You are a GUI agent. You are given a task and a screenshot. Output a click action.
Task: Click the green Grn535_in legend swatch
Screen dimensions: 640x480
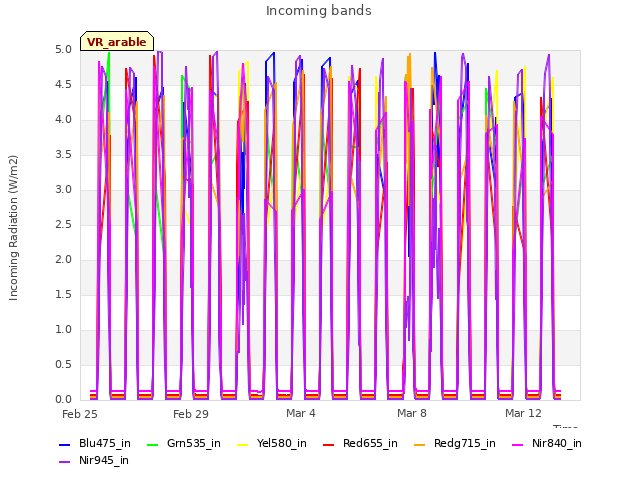152,444
